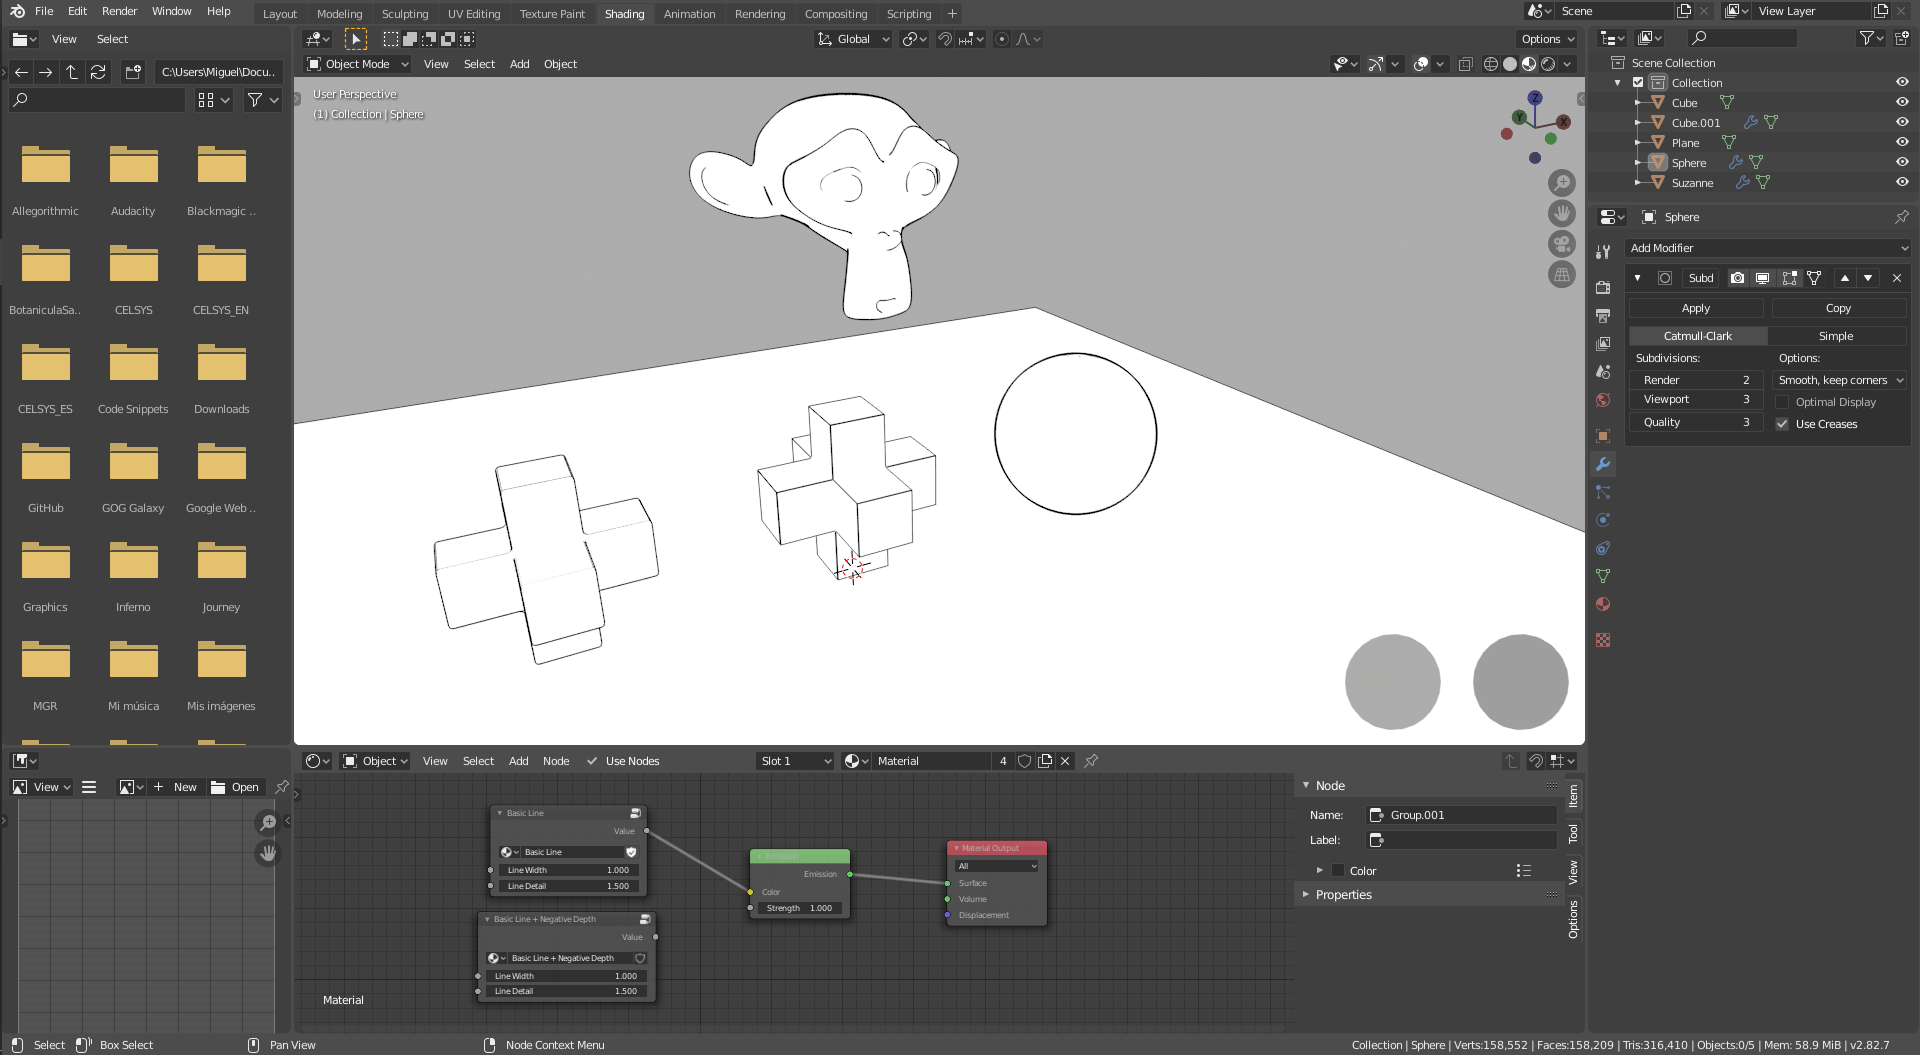Open the Object Mode dropdown

pyautogui.click(x=356, y=64)
